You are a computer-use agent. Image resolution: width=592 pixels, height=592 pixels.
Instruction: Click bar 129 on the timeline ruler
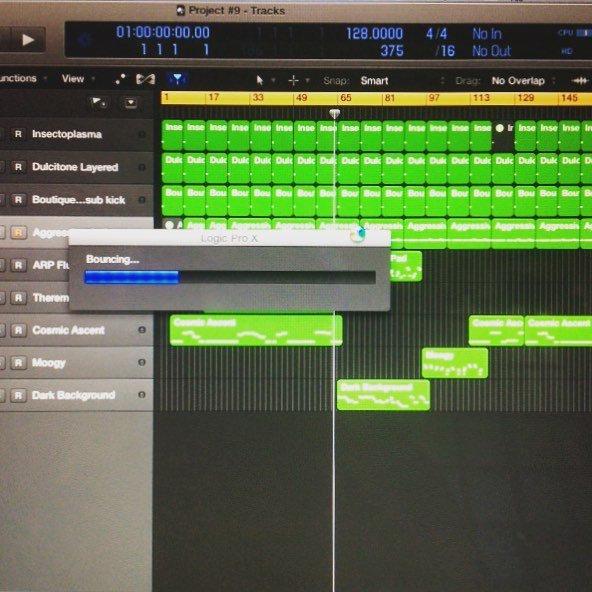point(526,98)
